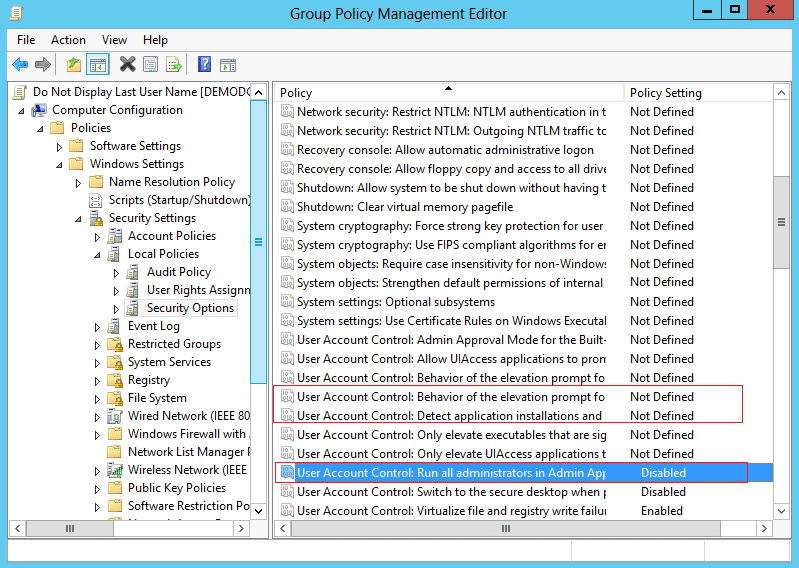
Task: Click the Forward arrow toolbar icon
Action: [43, 65]
